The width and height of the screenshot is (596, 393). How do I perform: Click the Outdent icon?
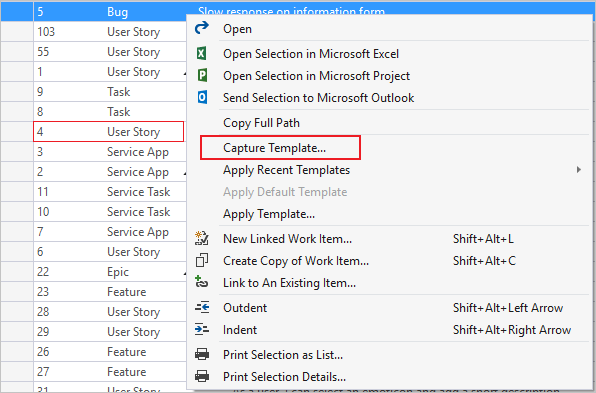pyautogui.click(x=202, y=307)
